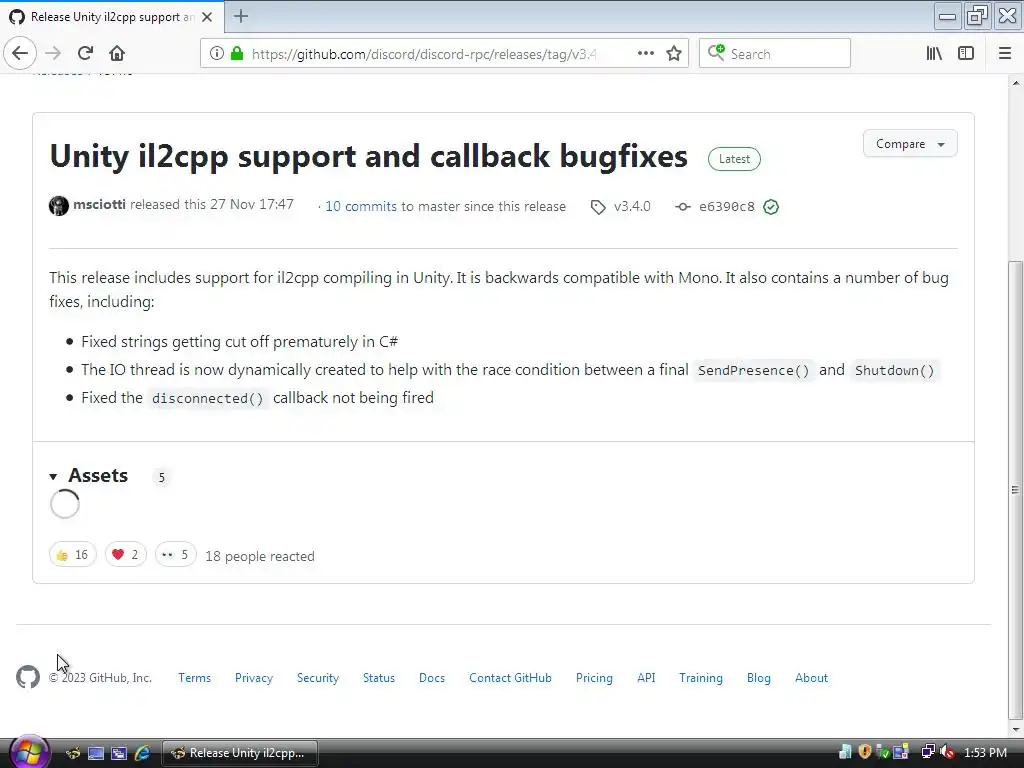Click '18 people reacted' text
Image resolution: width=1024 pixels, height=768 pixels.
(x=260, y=556)
